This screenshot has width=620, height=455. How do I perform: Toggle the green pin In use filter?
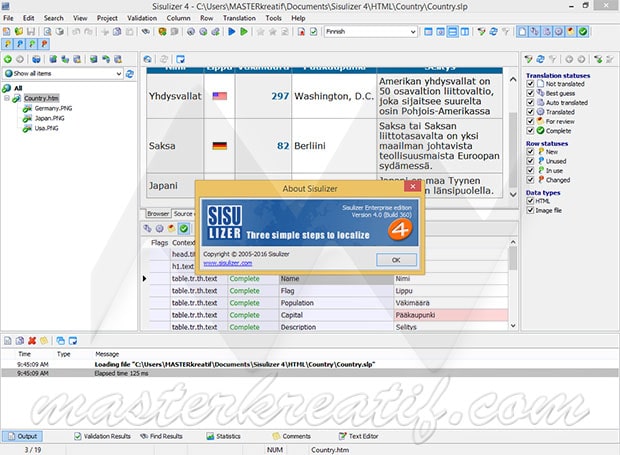(32, 43)
